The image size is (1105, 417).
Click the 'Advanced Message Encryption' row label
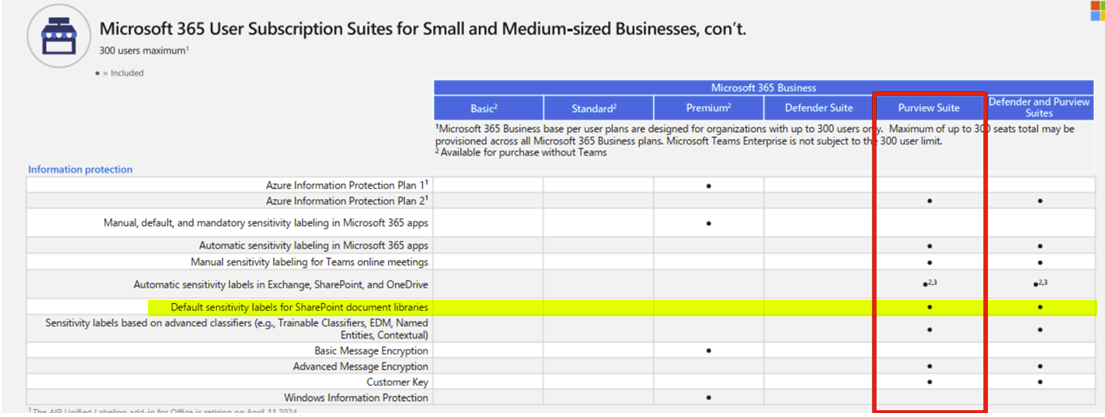pyautogui.click(x=361, y=366)
